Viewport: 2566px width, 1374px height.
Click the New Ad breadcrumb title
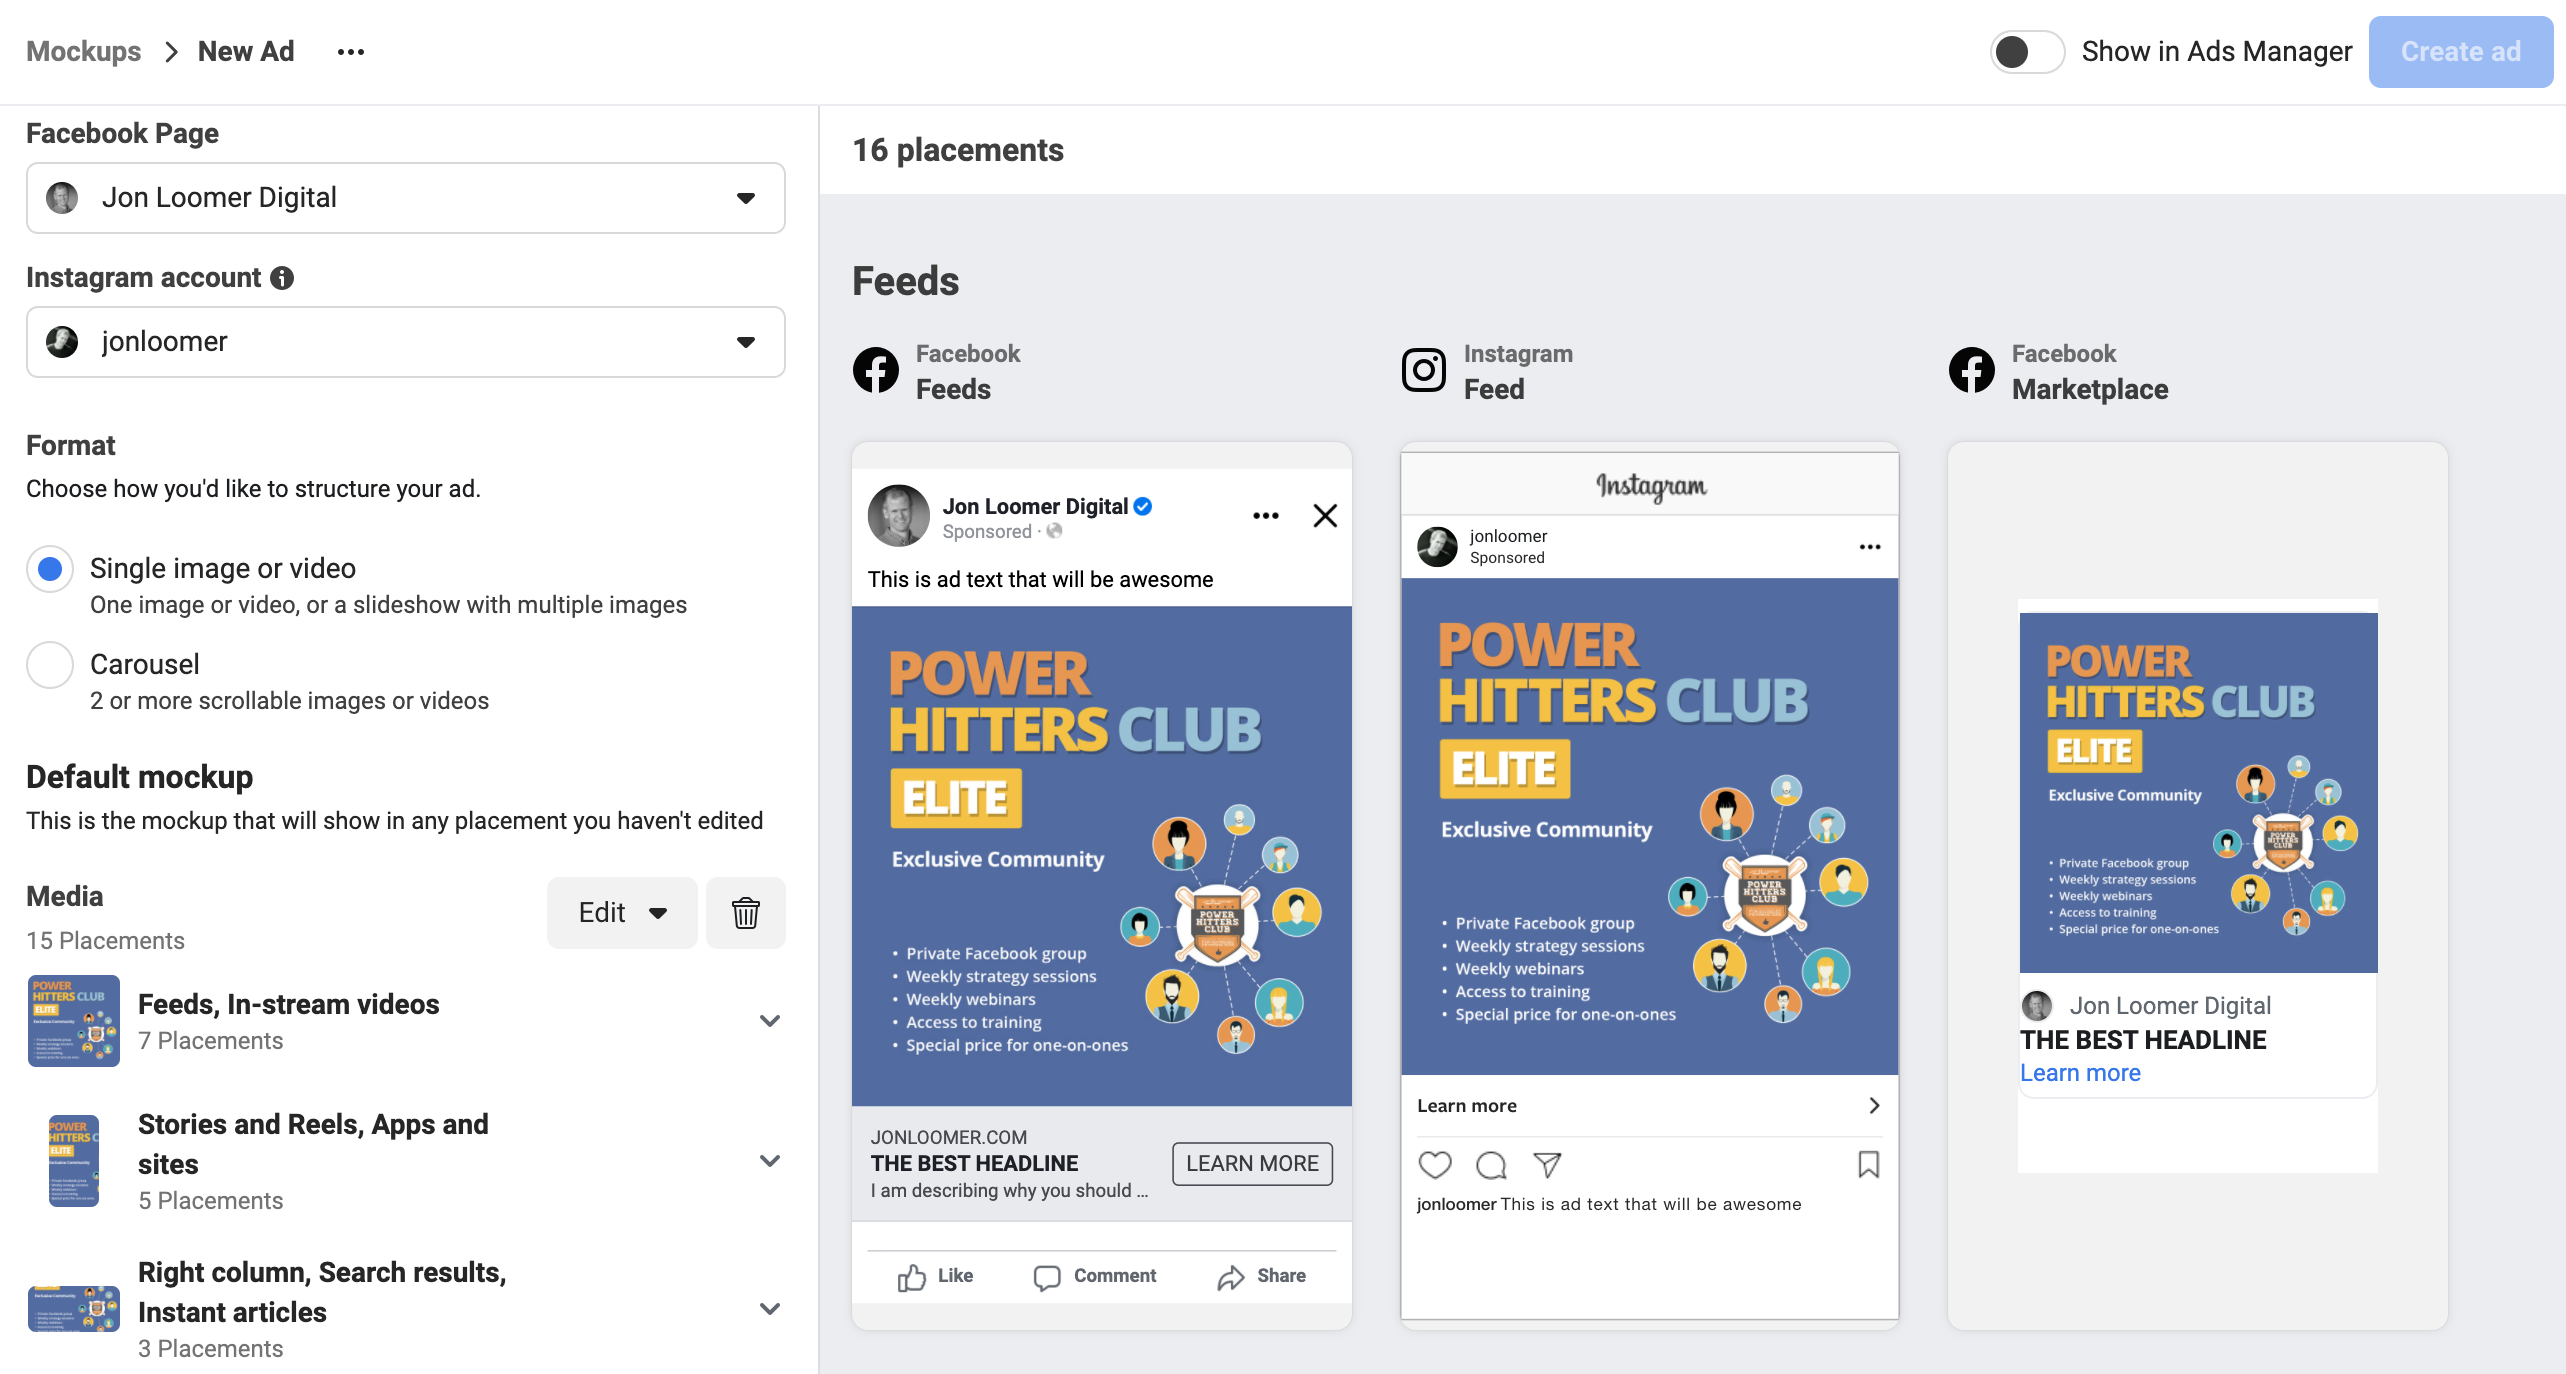coord(246,52)
